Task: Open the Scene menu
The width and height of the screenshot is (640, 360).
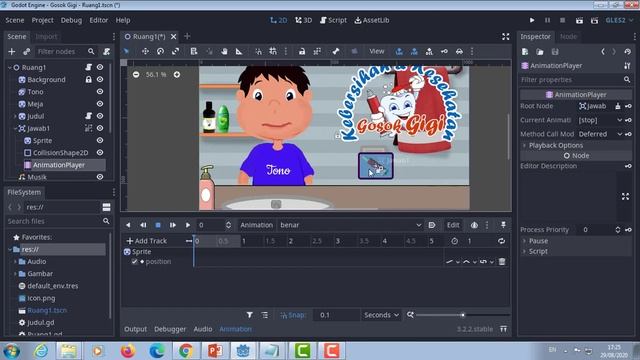Action: [x=15, y=20]
